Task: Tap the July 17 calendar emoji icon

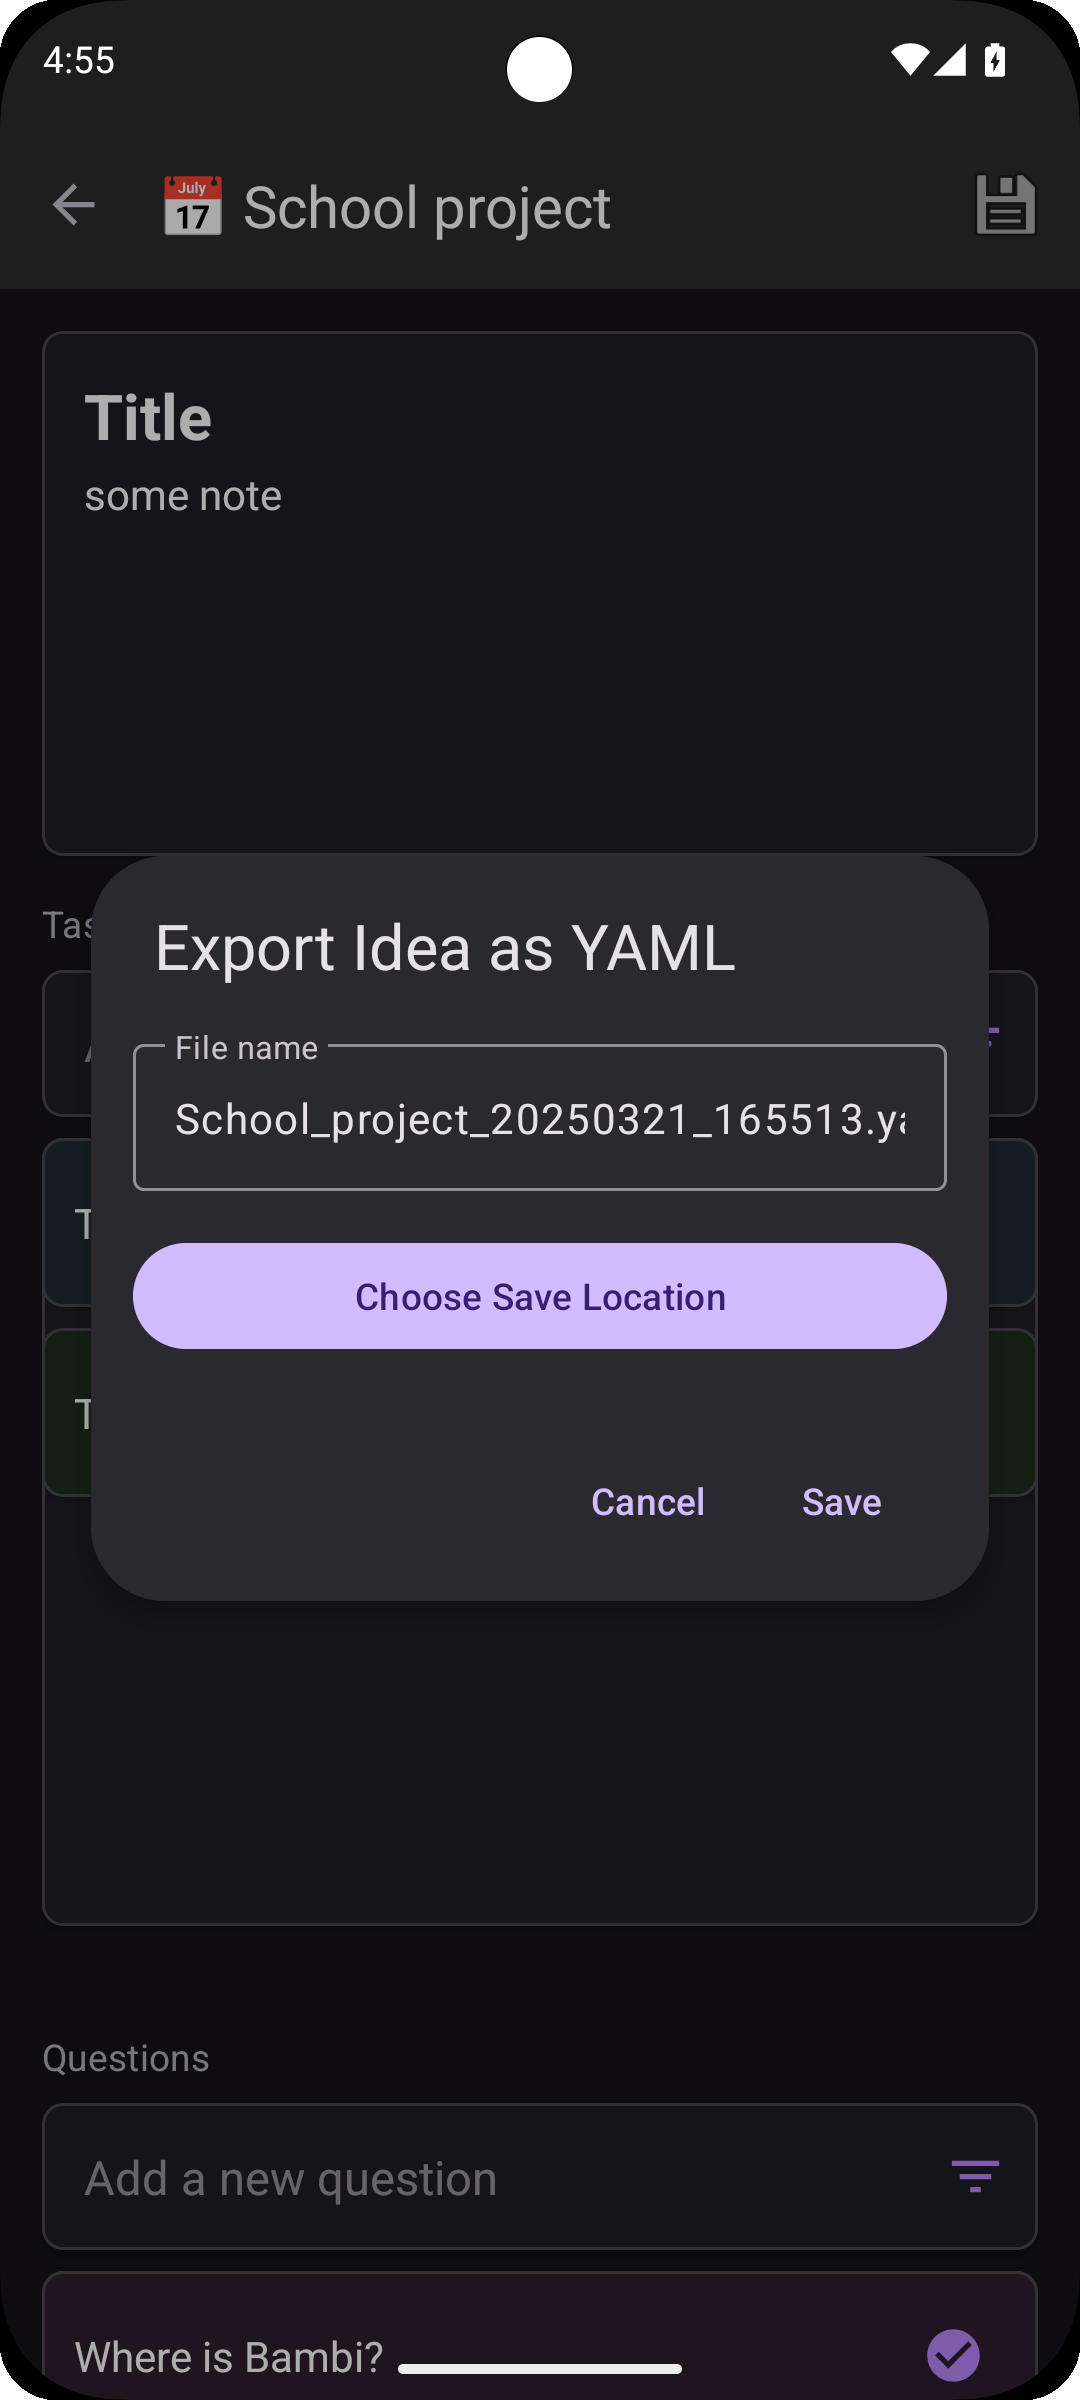Action: (x=192, y=207)
